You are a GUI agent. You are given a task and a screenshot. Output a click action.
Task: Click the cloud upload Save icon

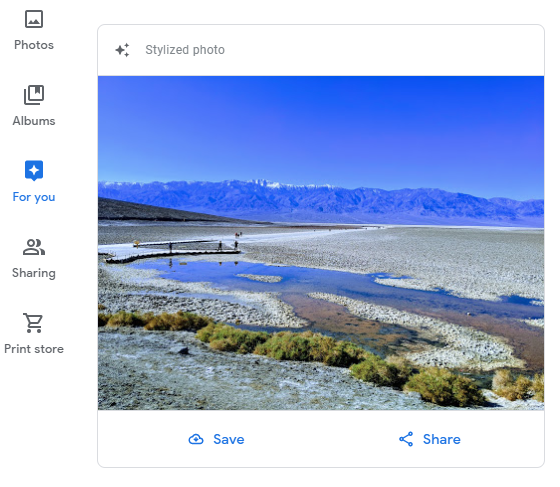(196, 439)
